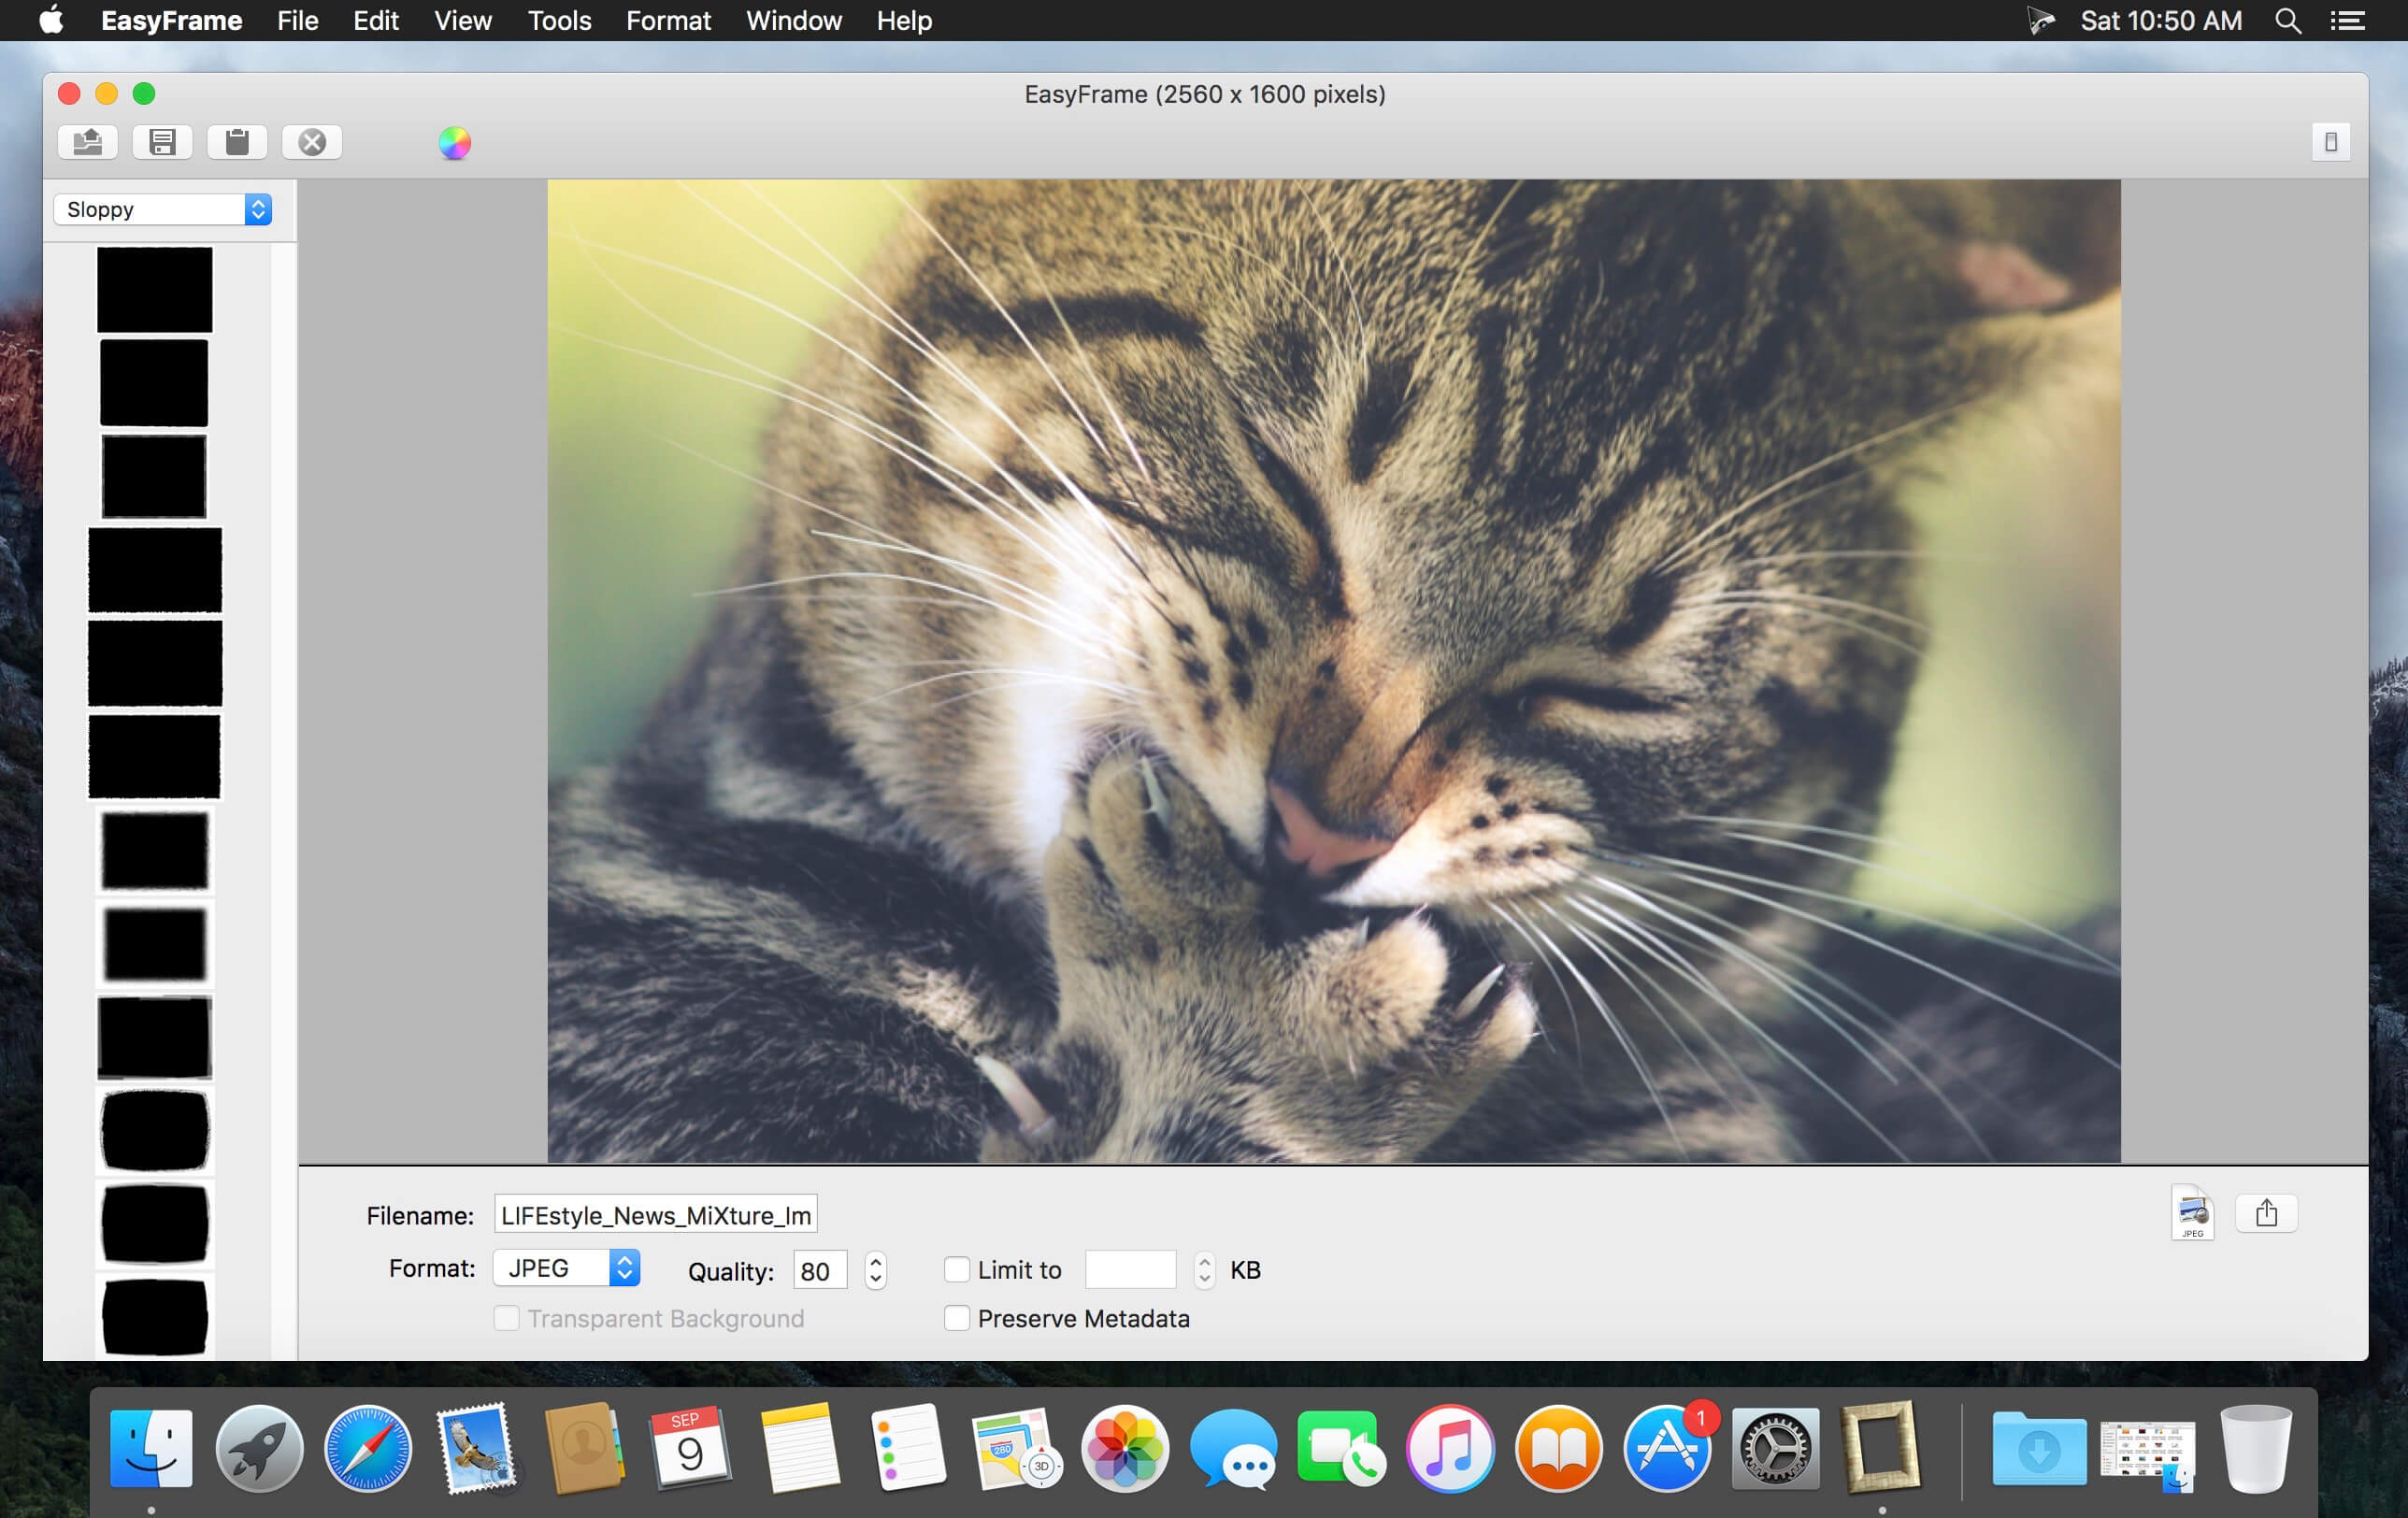This screenshot has height=1518, width=2408.
Task: Enable the Limit to checkbox
Action: (956, 1269)
